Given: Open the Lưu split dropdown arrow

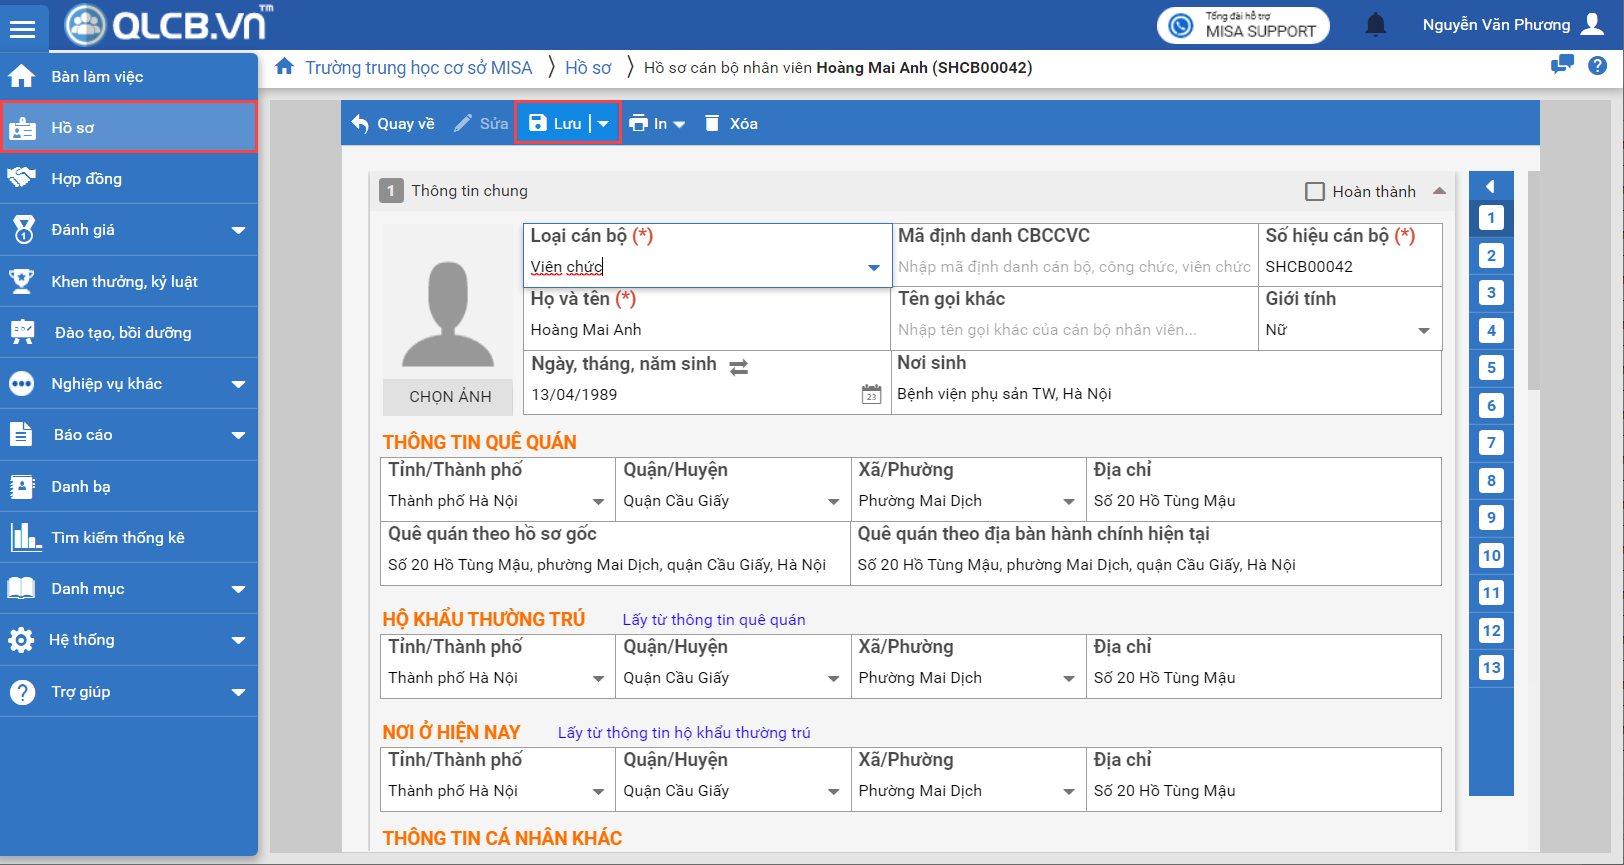Looking at the screenshot, I should [603, 124].
